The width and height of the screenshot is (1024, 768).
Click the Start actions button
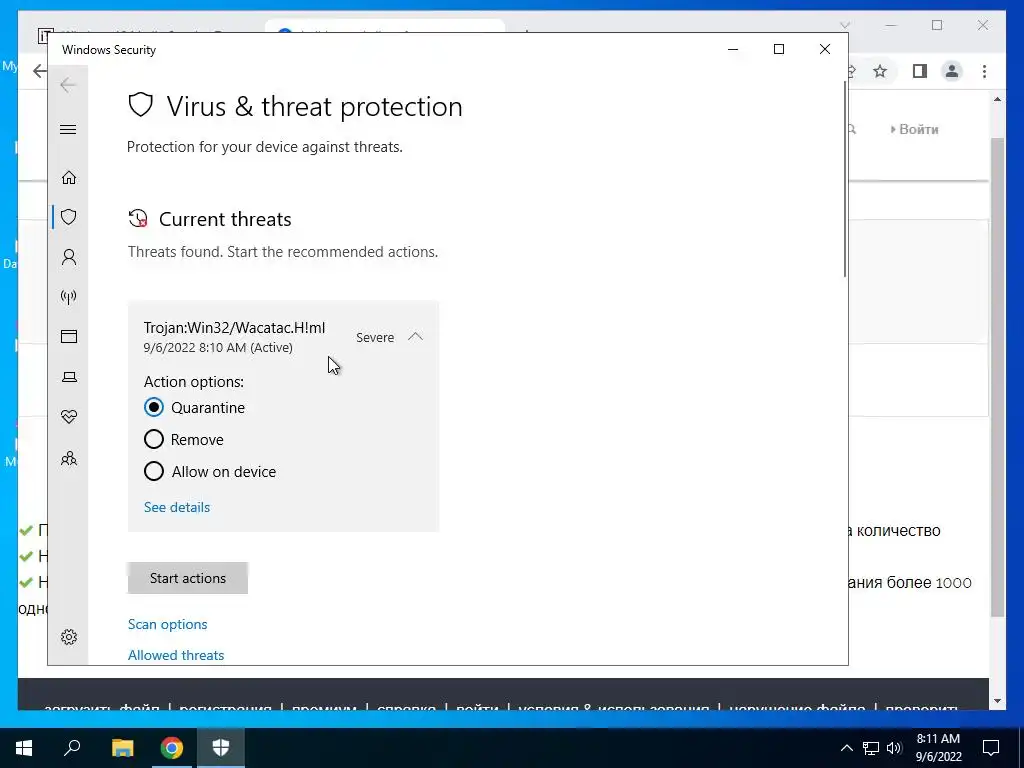click(187, 578)
